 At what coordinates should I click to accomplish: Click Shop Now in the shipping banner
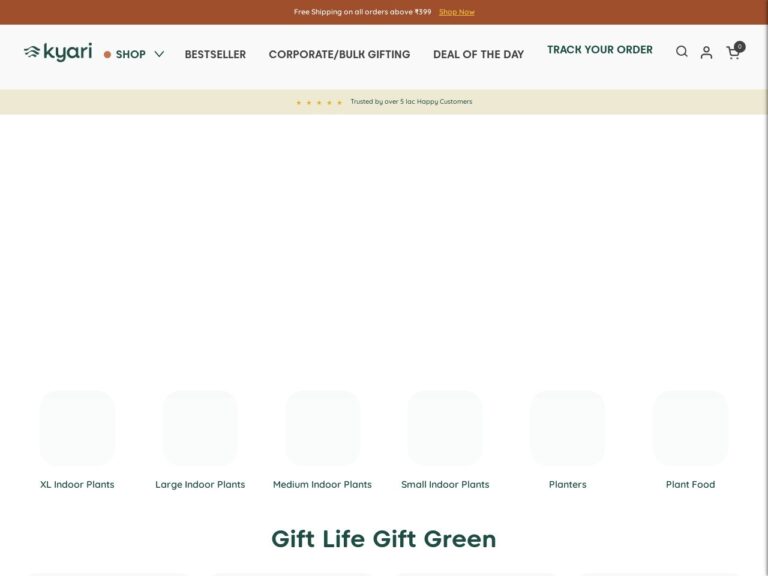click(x=456, y=12)
